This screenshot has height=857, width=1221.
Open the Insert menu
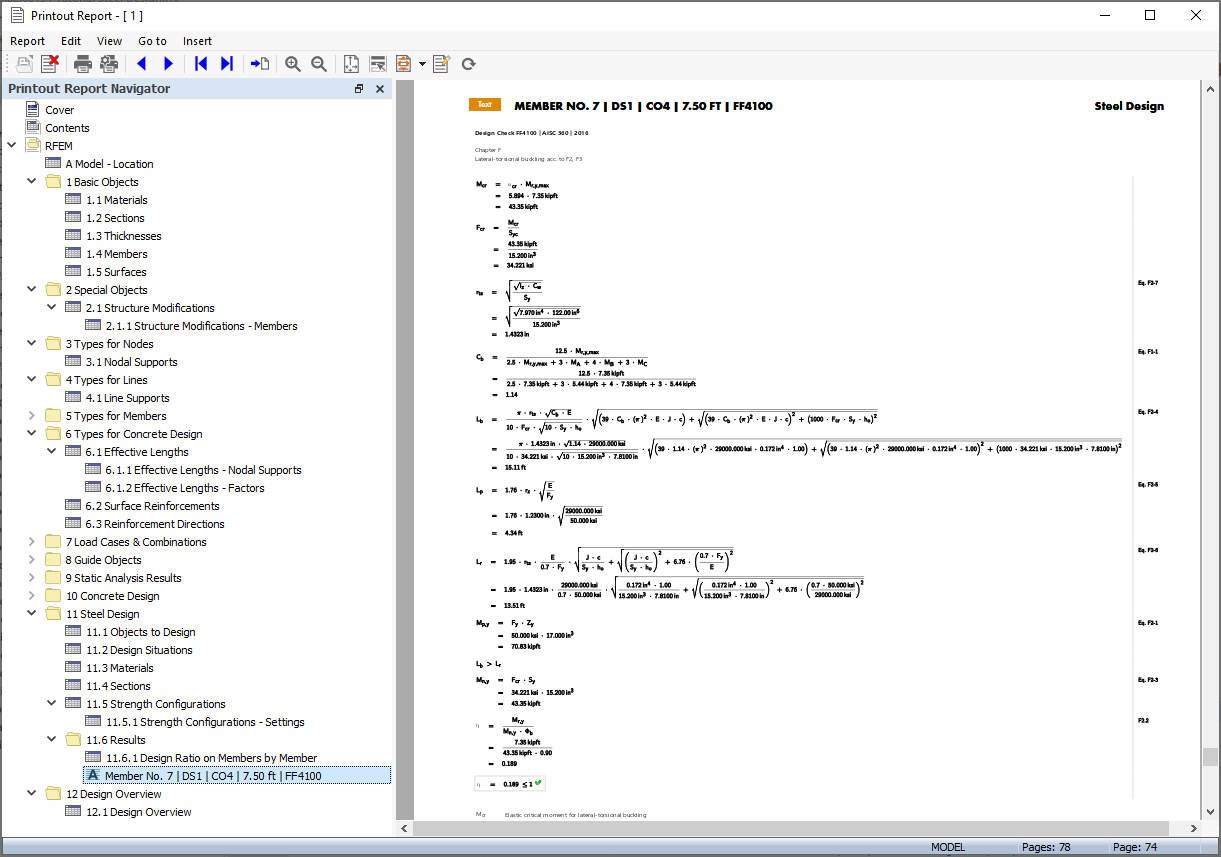click(x=197, y=41)
